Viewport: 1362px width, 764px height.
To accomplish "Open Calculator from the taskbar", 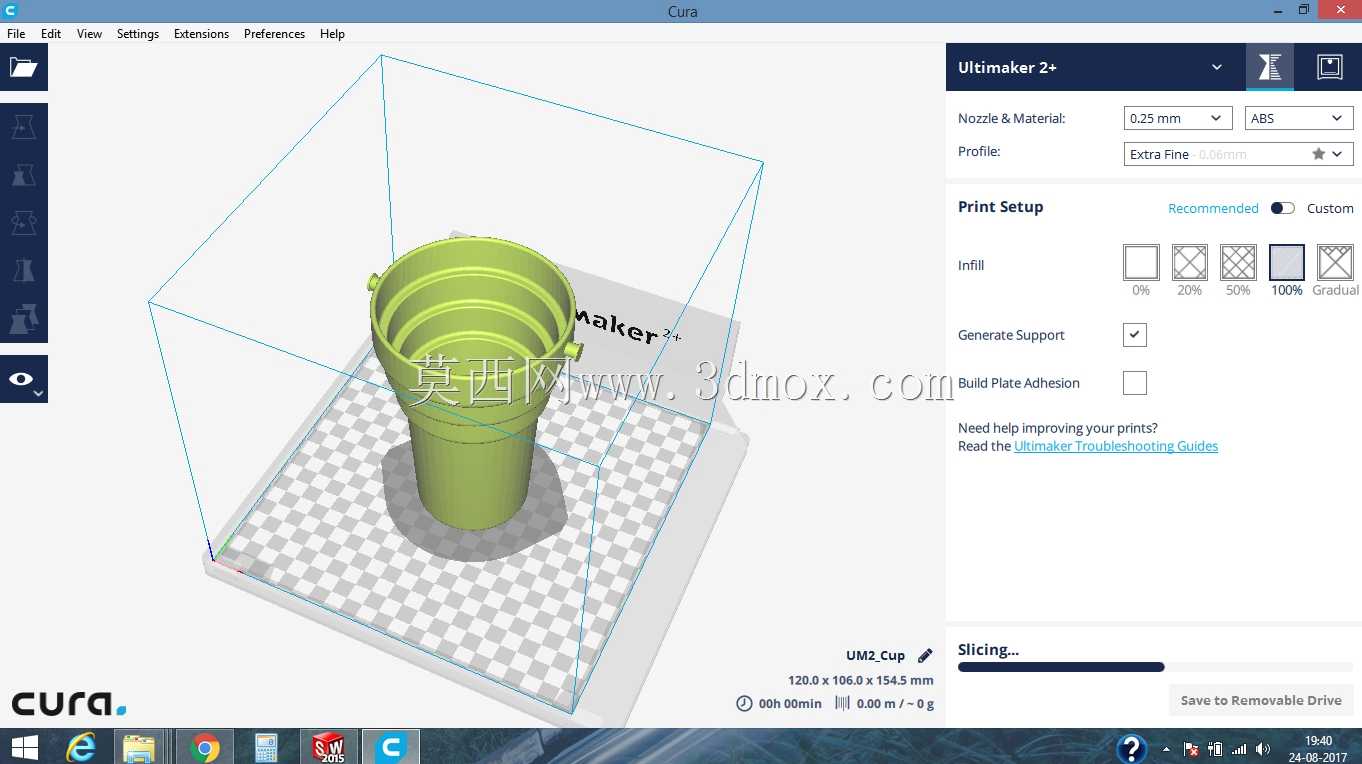I will (x=266, y=747).
